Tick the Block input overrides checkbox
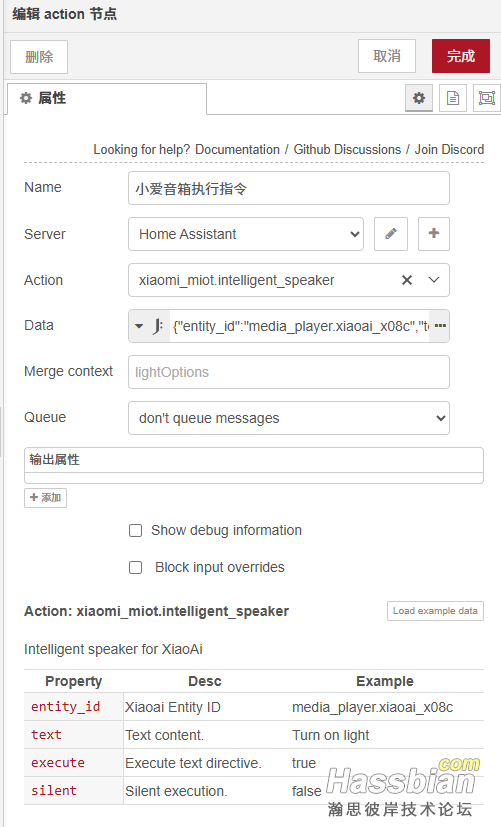501x827 pixels. pyautogui.click(x=136, y=568)
